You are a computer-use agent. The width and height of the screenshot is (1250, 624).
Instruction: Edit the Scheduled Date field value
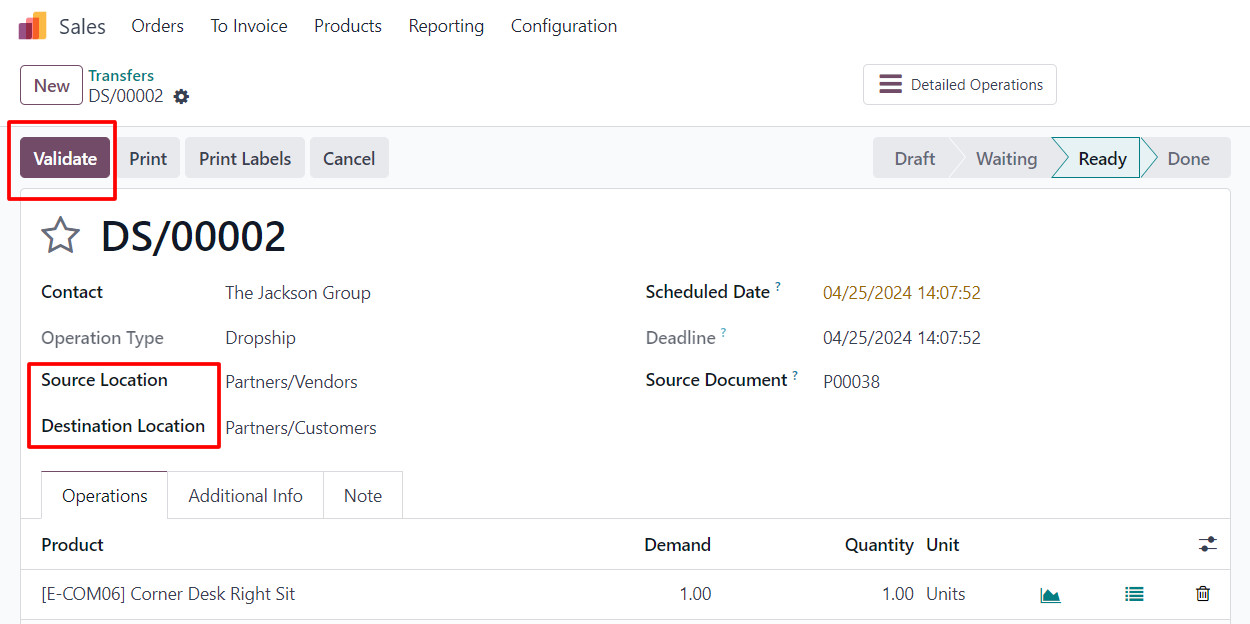pos(902,293)
